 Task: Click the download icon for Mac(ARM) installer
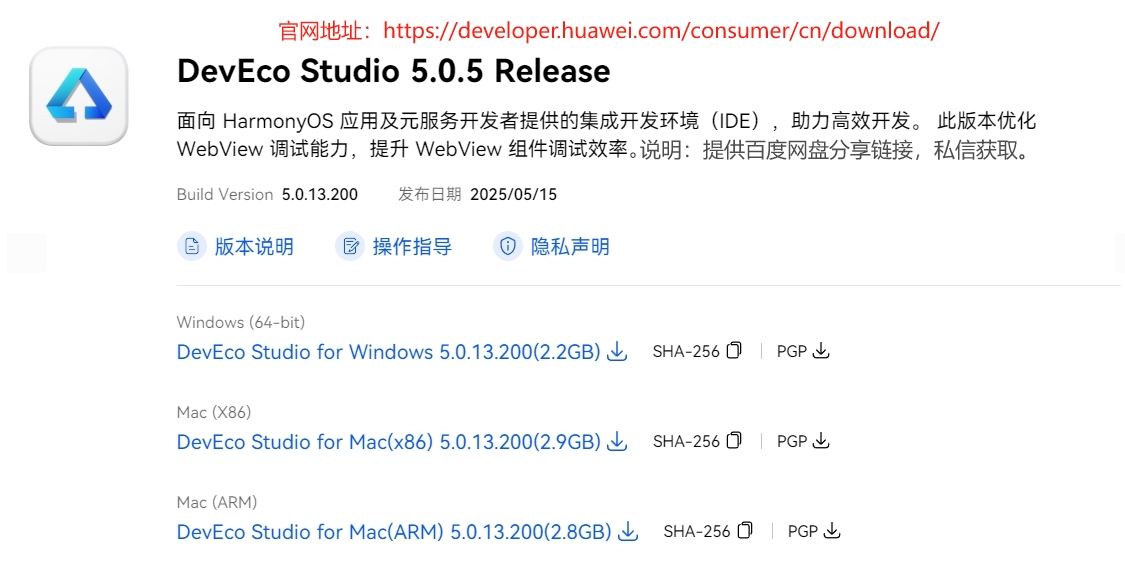(x=628, y=532)
